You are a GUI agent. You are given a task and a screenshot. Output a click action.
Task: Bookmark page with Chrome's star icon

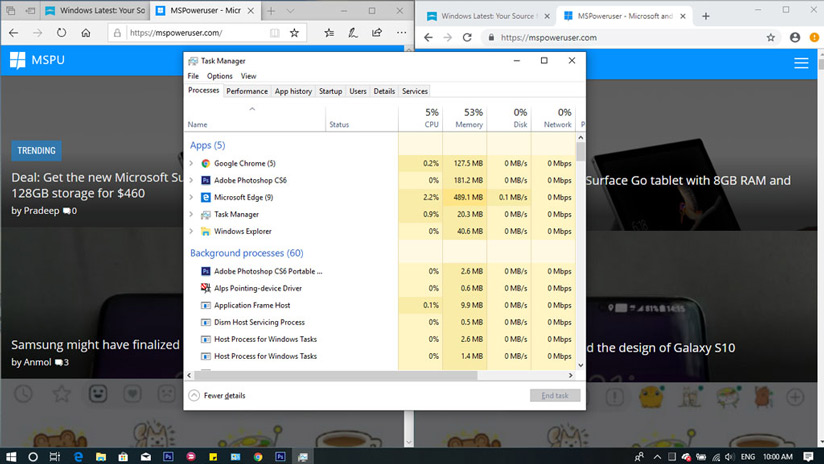[x=770, y=37]
